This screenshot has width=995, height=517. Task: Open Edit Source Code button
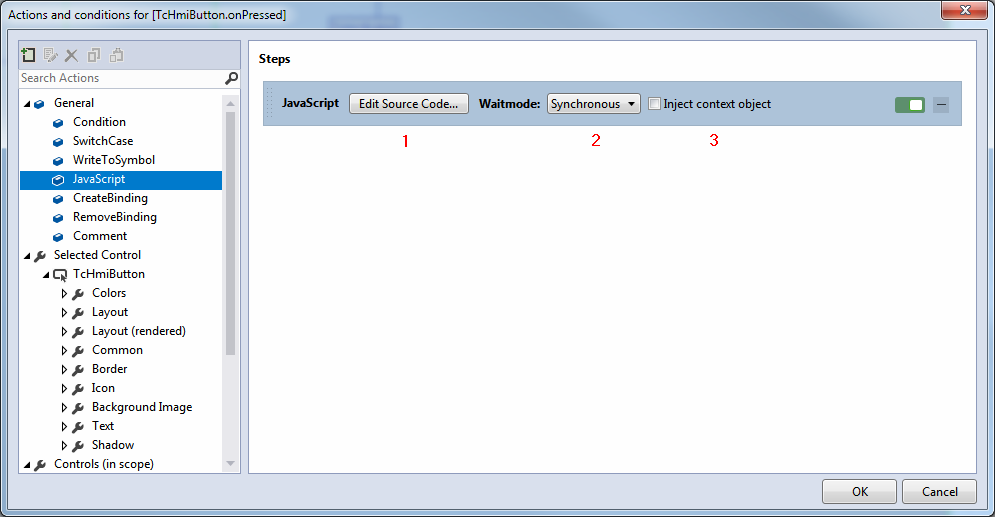[x=409, y=103]
